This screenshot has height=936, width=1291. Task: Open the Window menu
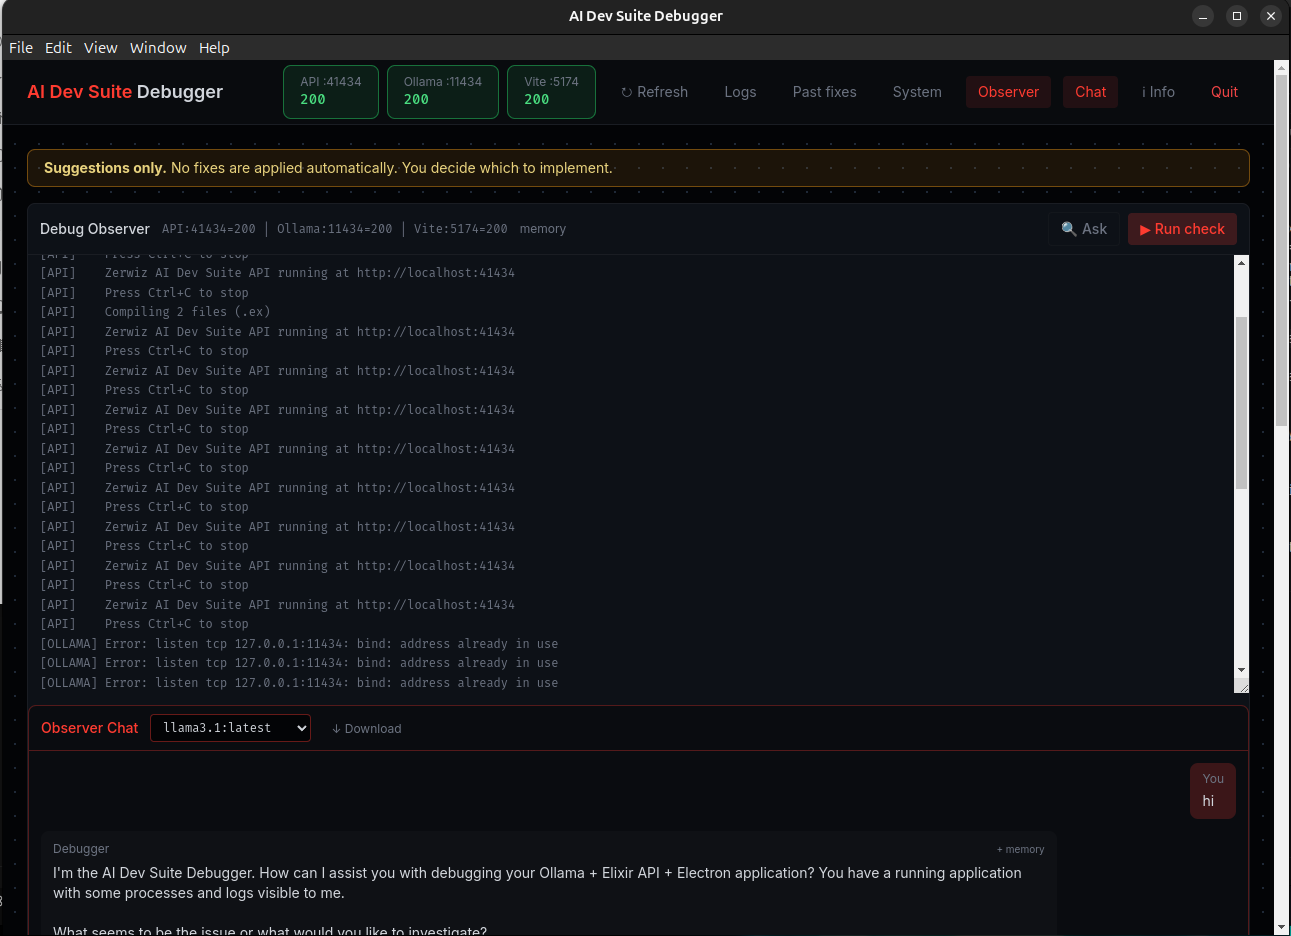pyautogui.click(x=158, y=47)
